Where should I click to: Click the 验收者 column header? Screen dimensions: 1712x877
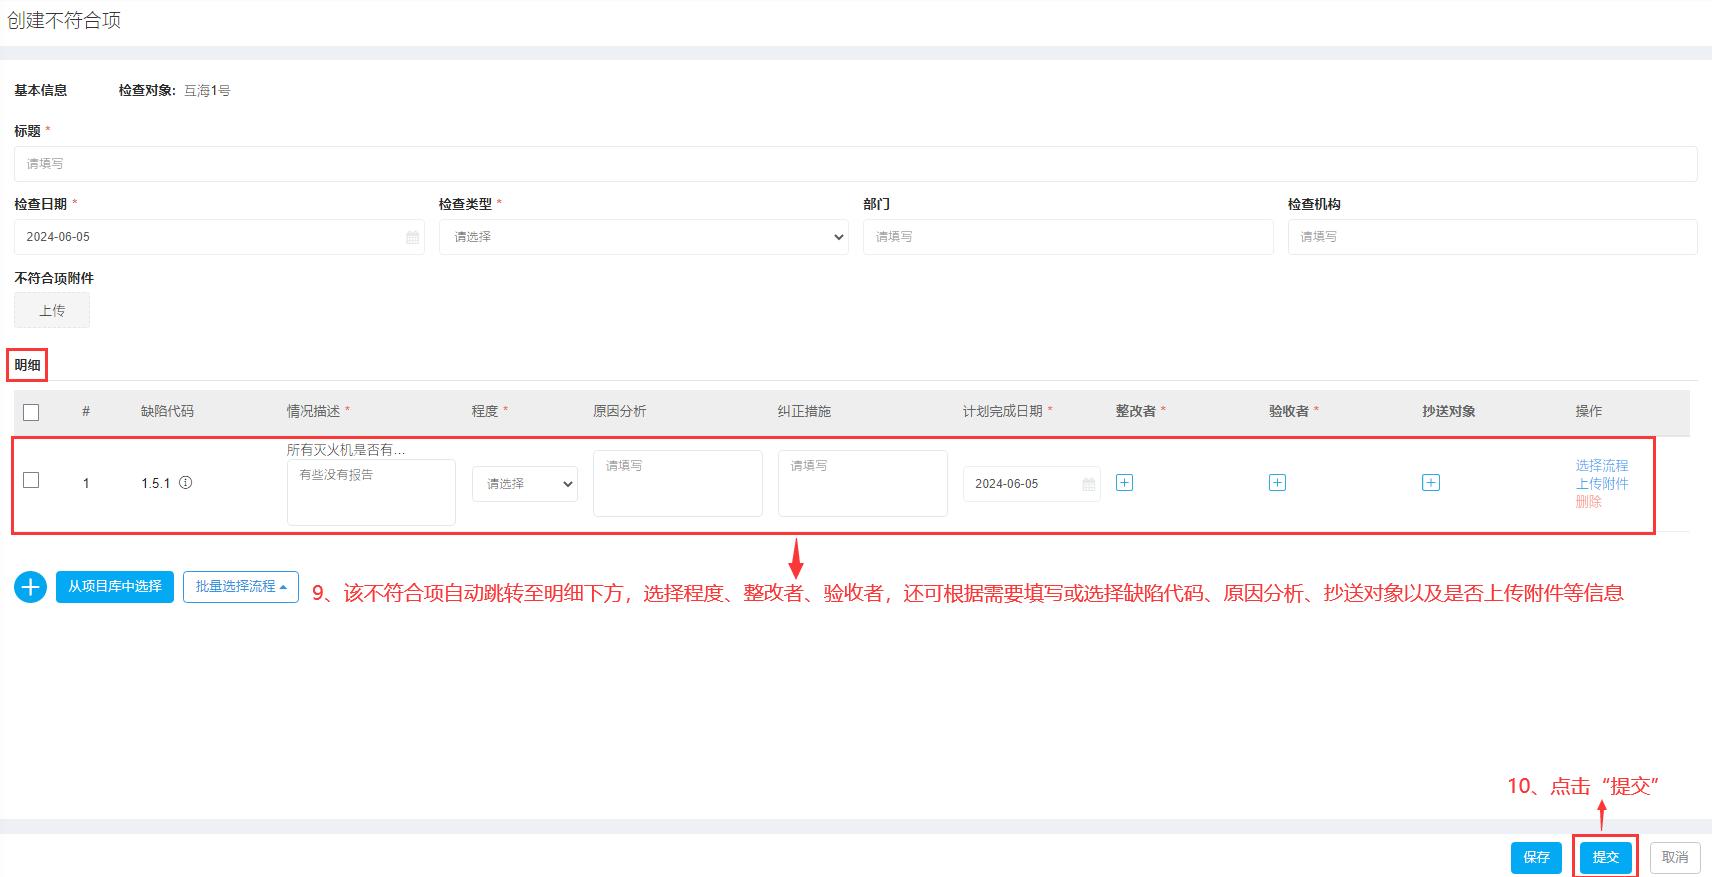pyautogui.click(x=1289, y=411)
